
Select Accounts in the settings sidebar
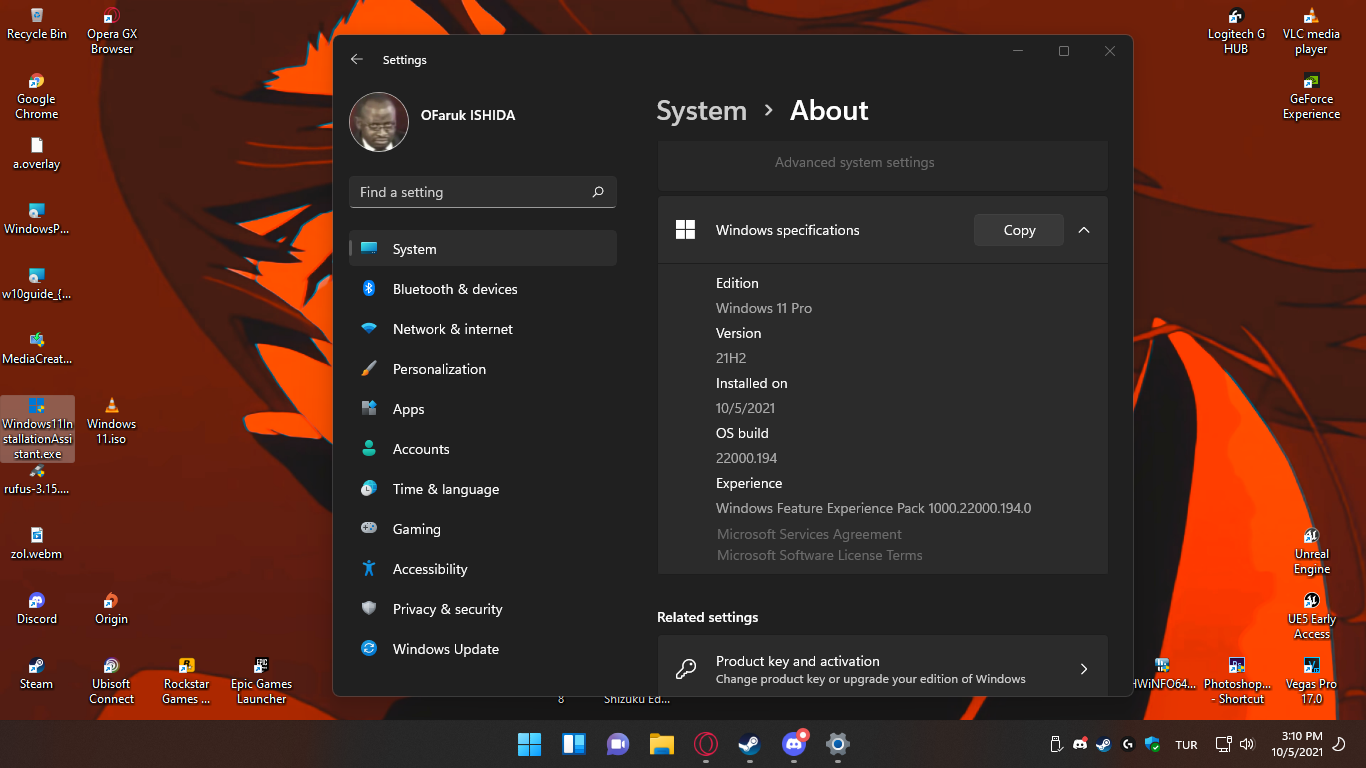click(421, 449)
